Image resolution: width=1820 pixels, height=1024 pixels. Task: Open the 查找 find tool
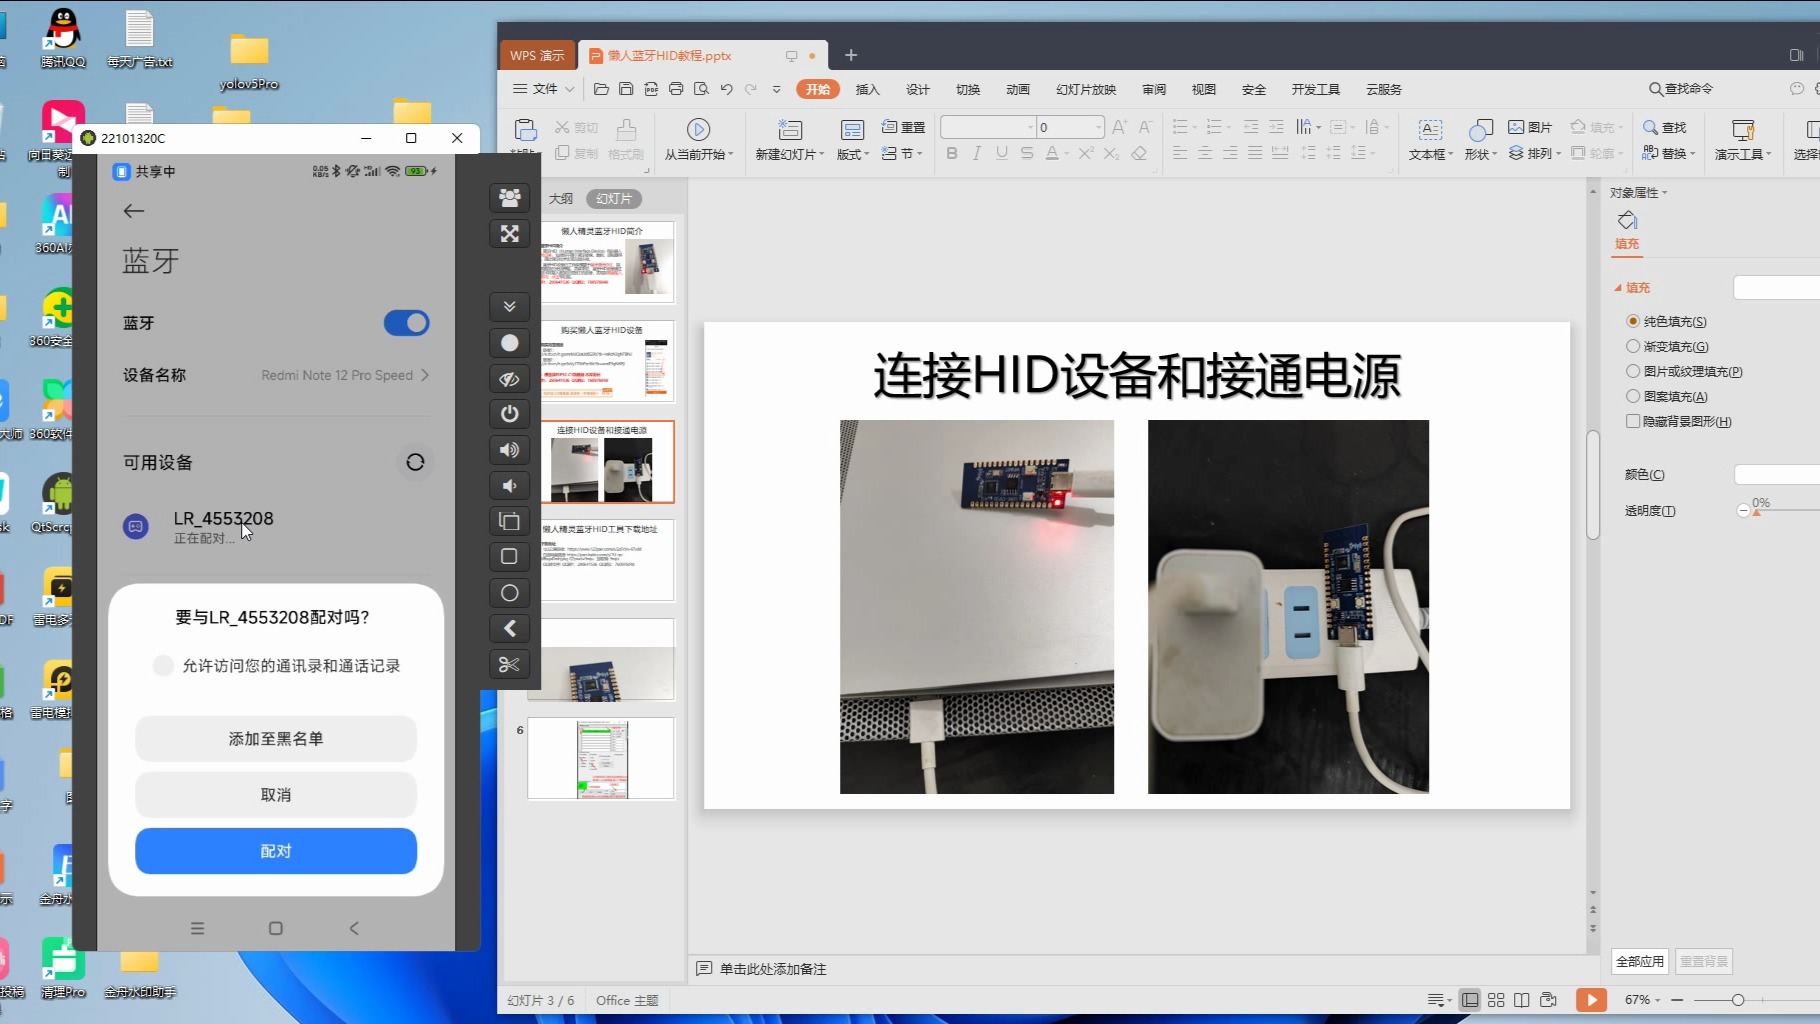tap(1665, 127)
